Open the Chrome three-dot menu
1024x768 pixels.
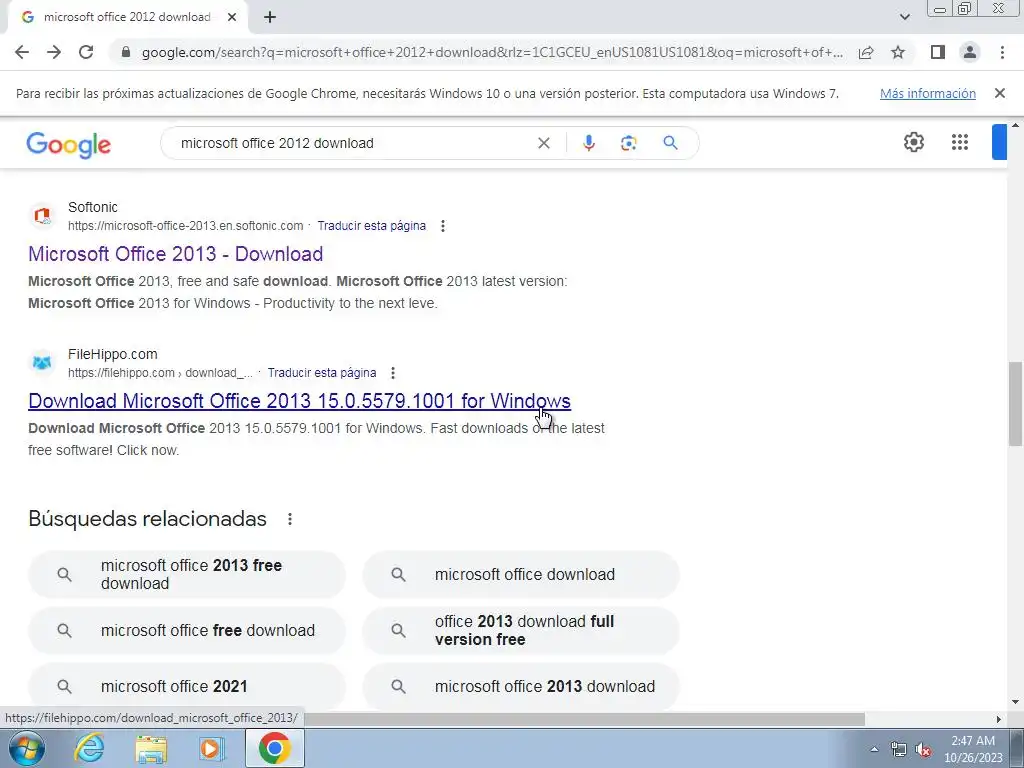coord(1002,52)
